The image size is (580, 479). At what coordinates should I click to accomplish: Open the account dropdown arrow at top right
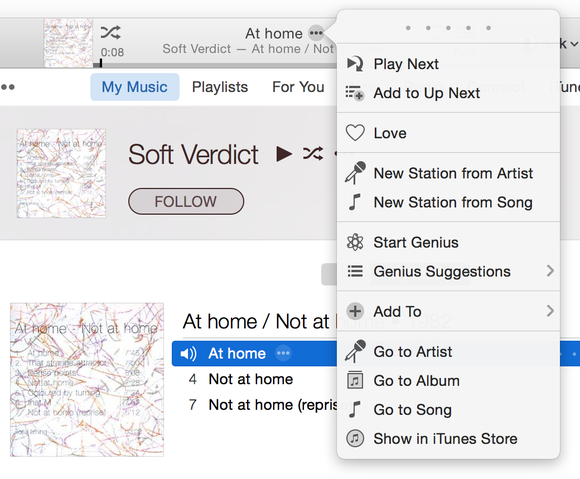coord(574,44)
